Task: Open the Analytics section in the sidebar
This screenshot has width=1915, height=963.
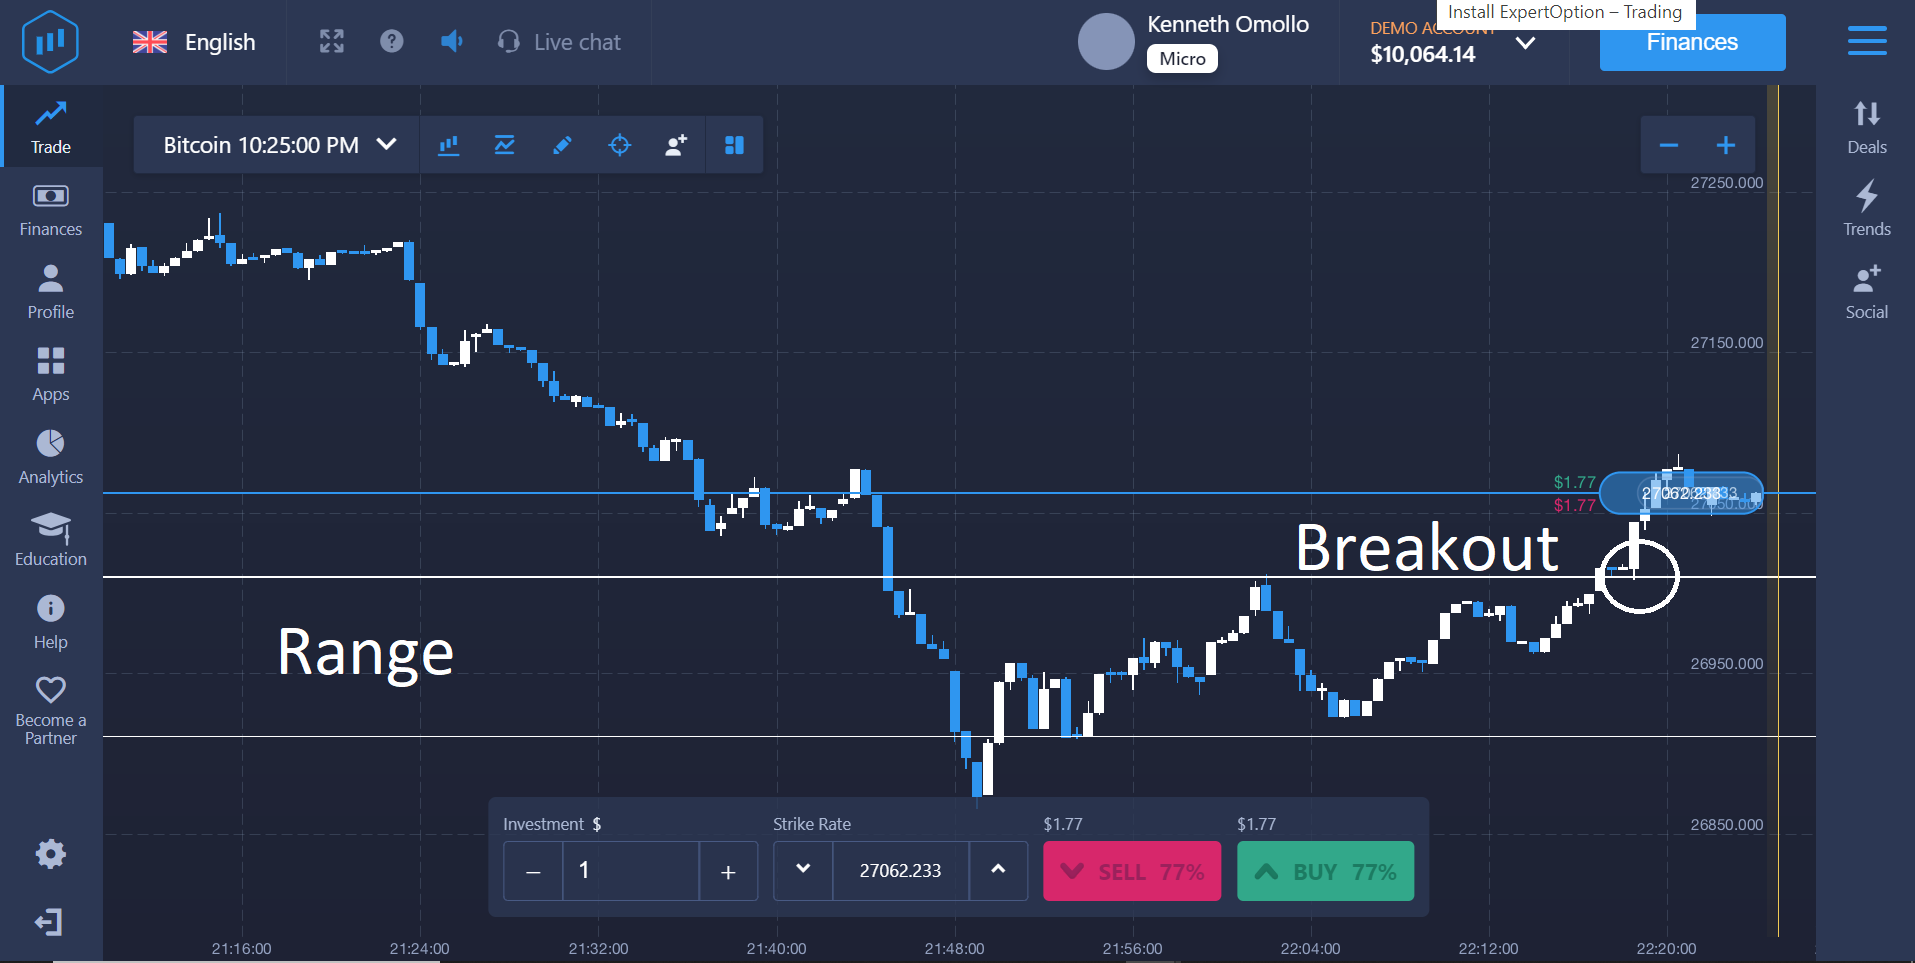Action: [x=49, y=456]
